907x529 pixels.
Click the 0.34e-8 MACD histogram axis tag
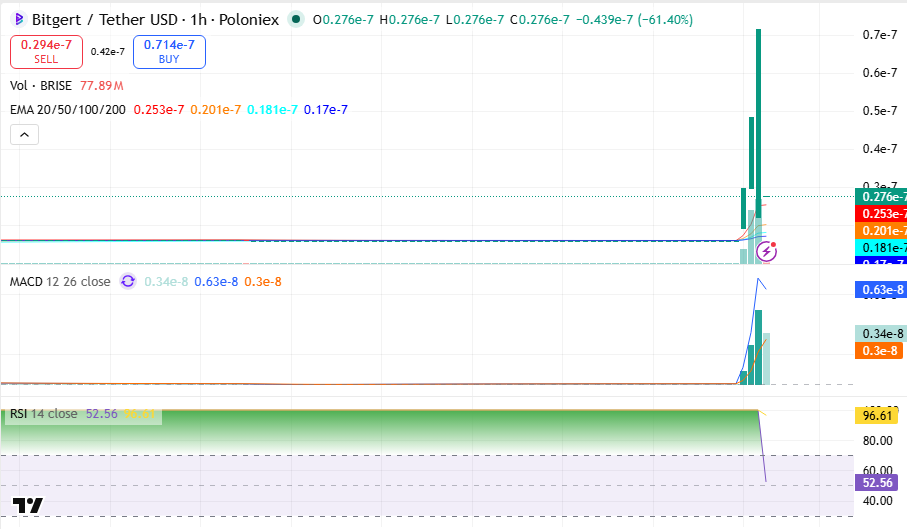[881, 334]
